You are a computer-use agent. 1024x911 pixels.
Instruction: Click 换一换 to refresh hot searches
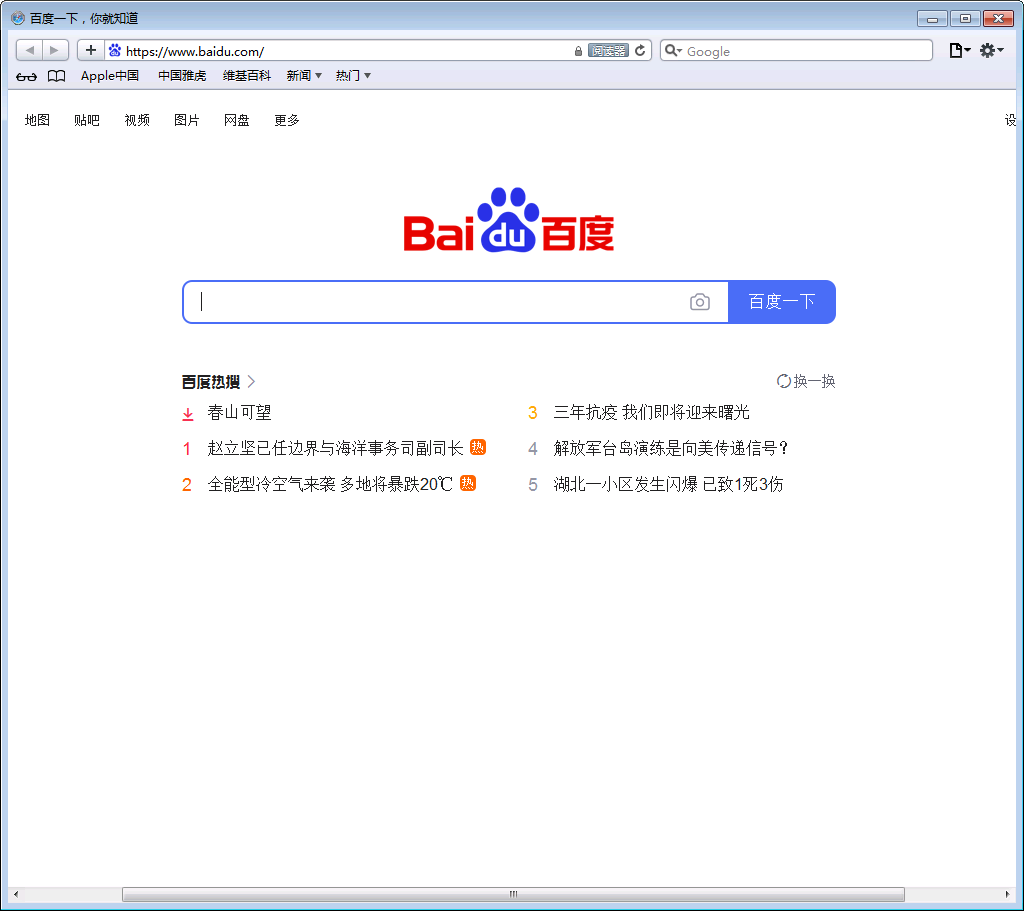tap(806, 381)
